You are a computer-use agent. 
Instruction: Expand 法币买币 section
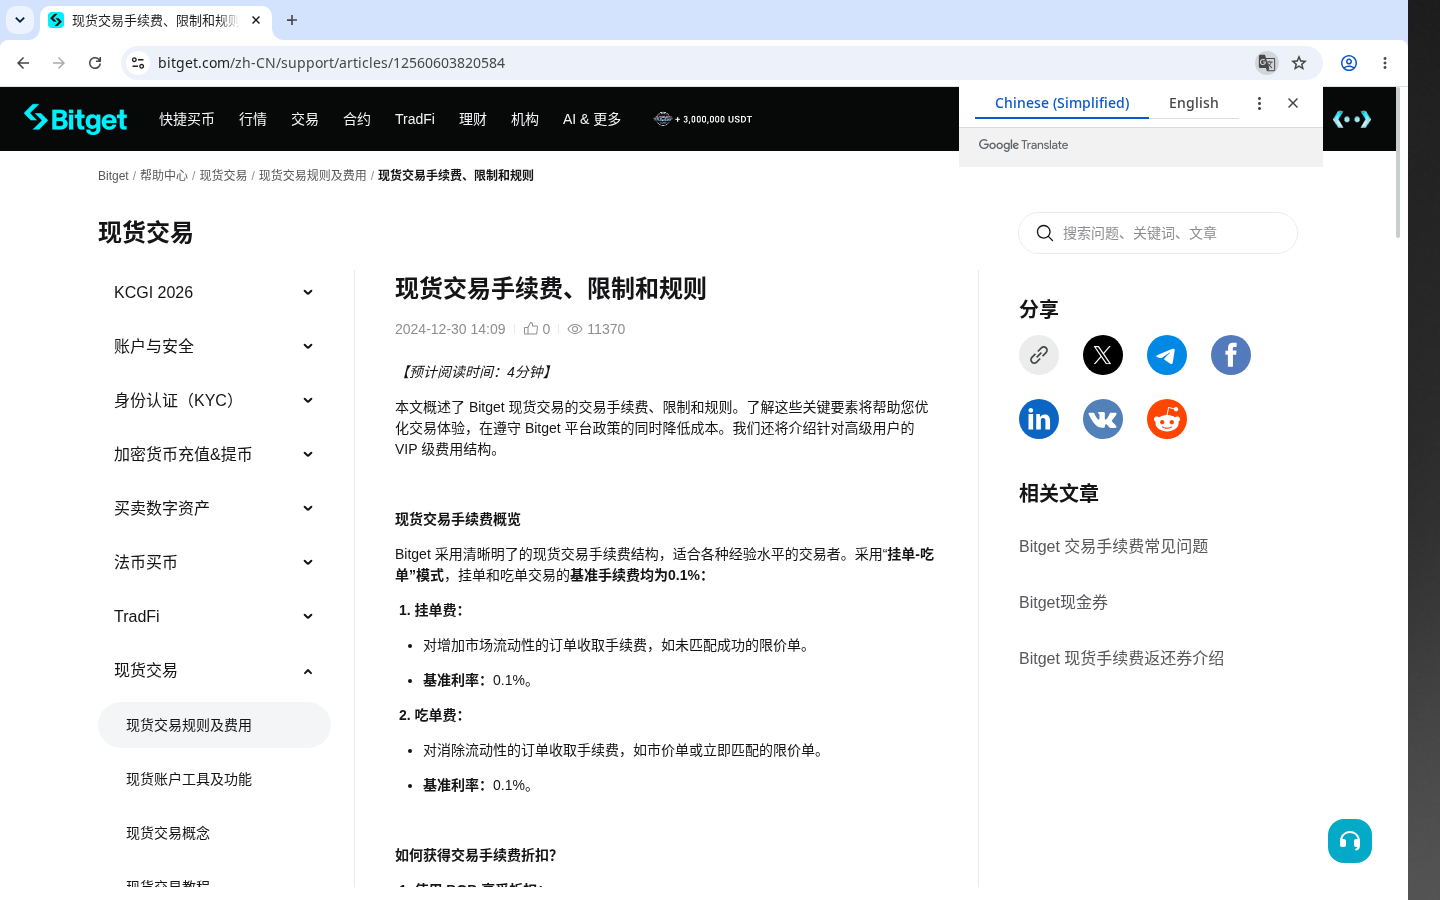click(x=214, y=562)
